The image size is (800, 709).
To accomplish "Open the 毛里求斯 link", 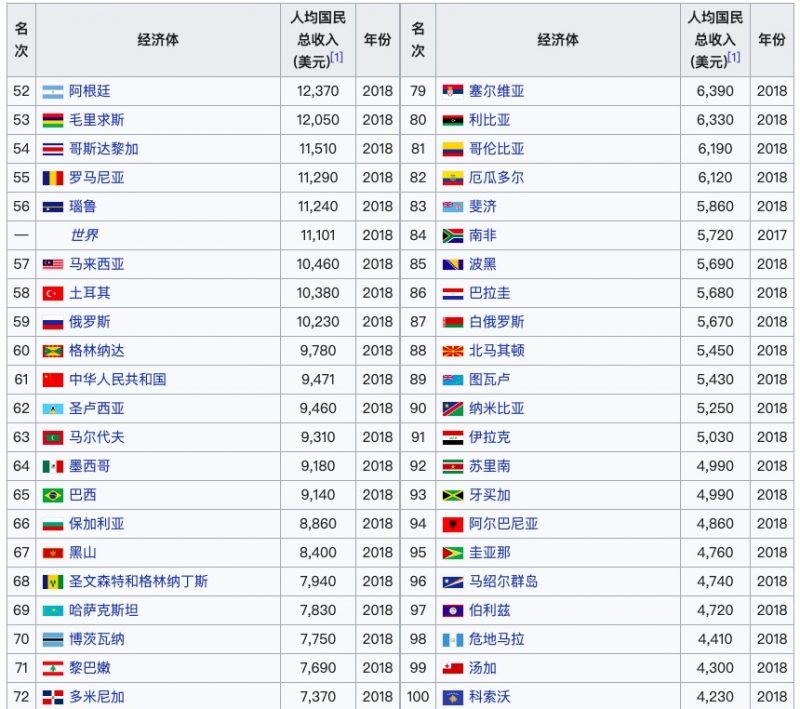I will [x=96, y=120].
